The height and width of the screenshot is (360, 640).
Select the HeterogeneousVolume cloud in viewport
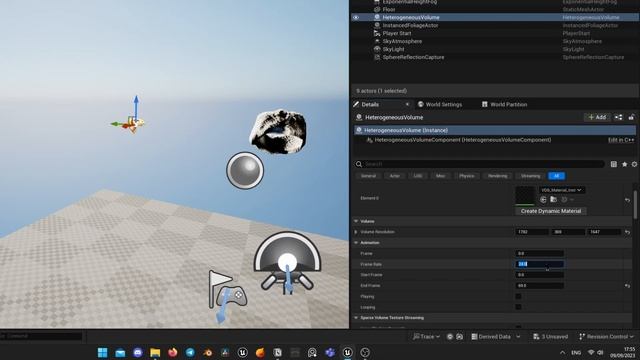(278, 131)
